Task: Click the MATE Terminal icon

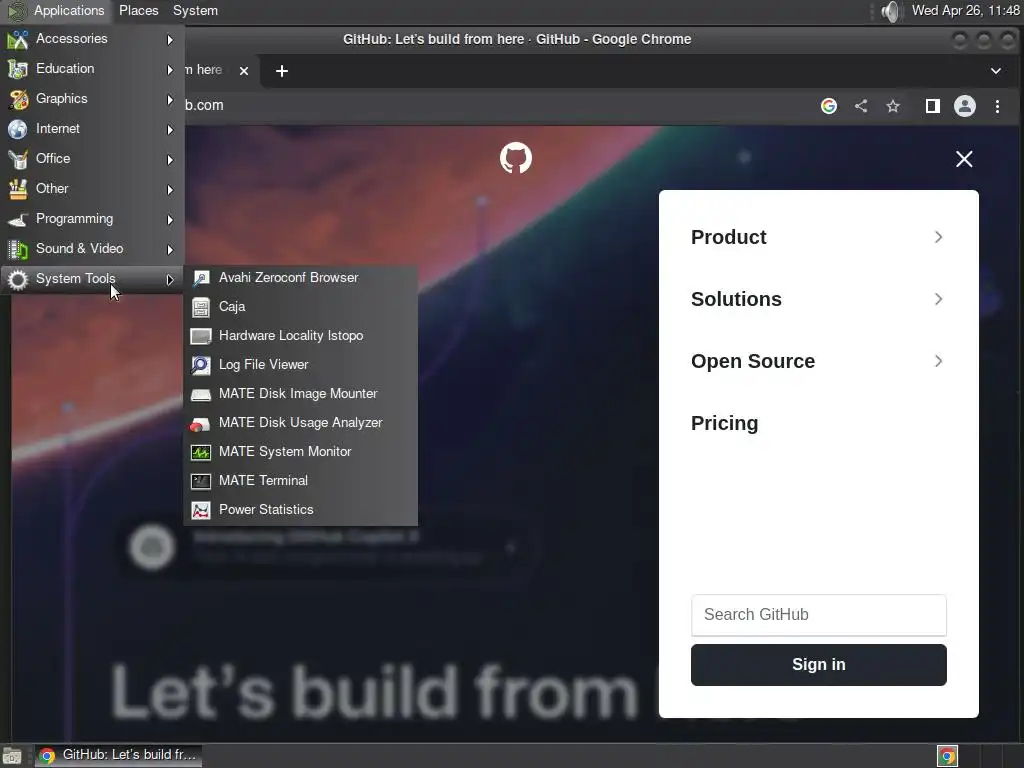Action: coord(200,481)
